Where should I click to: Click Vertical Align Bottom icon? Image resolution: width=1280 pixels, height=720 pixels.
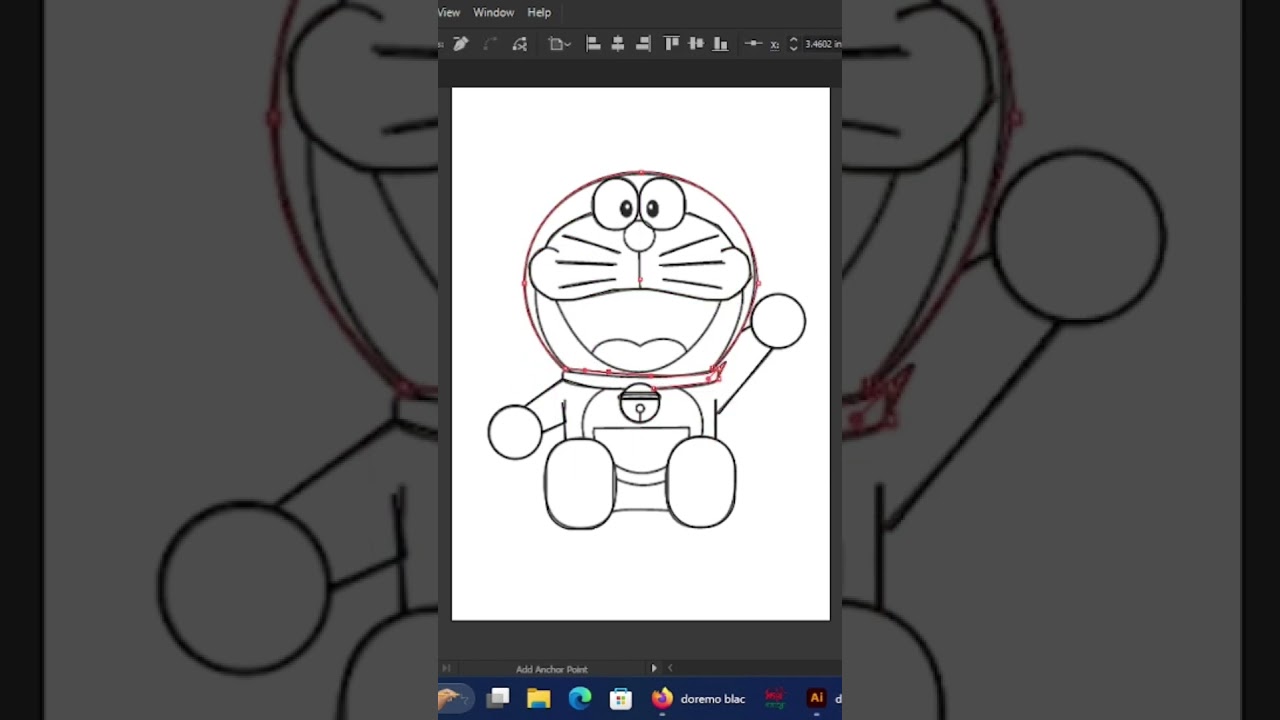[720, 44]
